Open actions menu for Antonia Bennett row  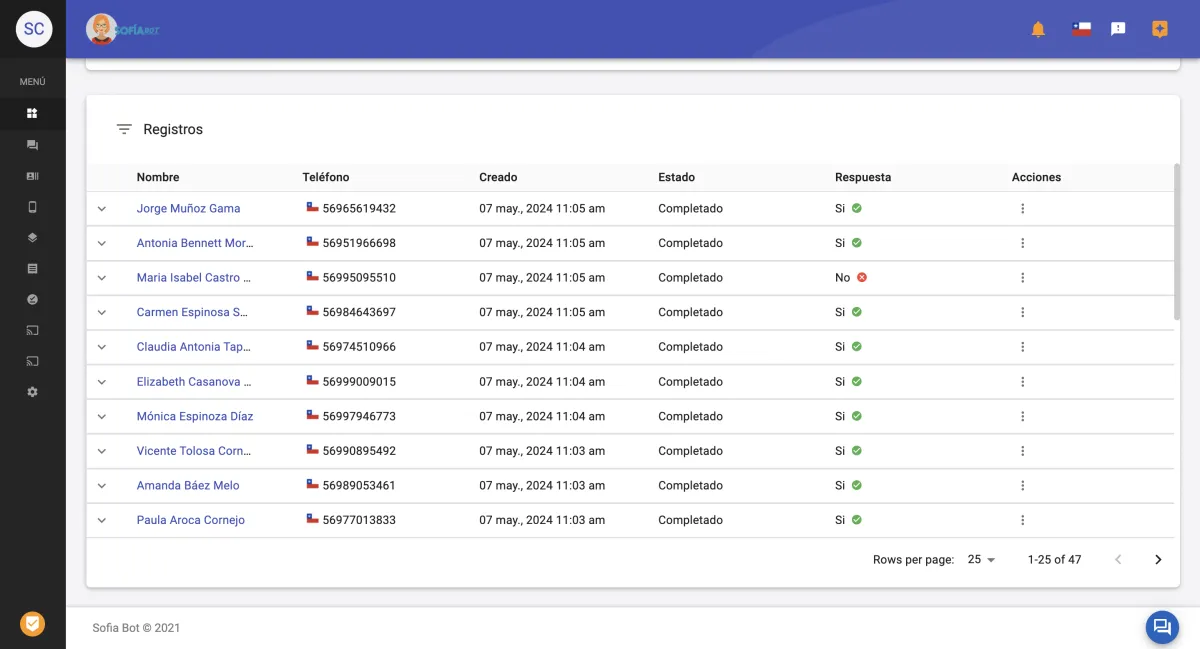pyautogui.click(x=1022, y=243)
